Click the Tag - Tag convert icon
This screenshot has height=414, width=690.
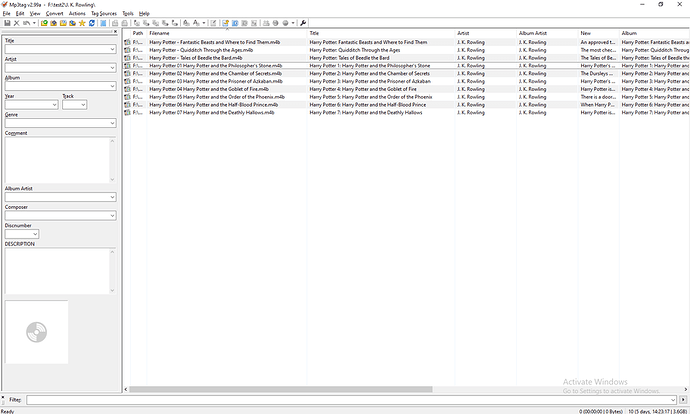pyautogui.click(x=175, y=23)
